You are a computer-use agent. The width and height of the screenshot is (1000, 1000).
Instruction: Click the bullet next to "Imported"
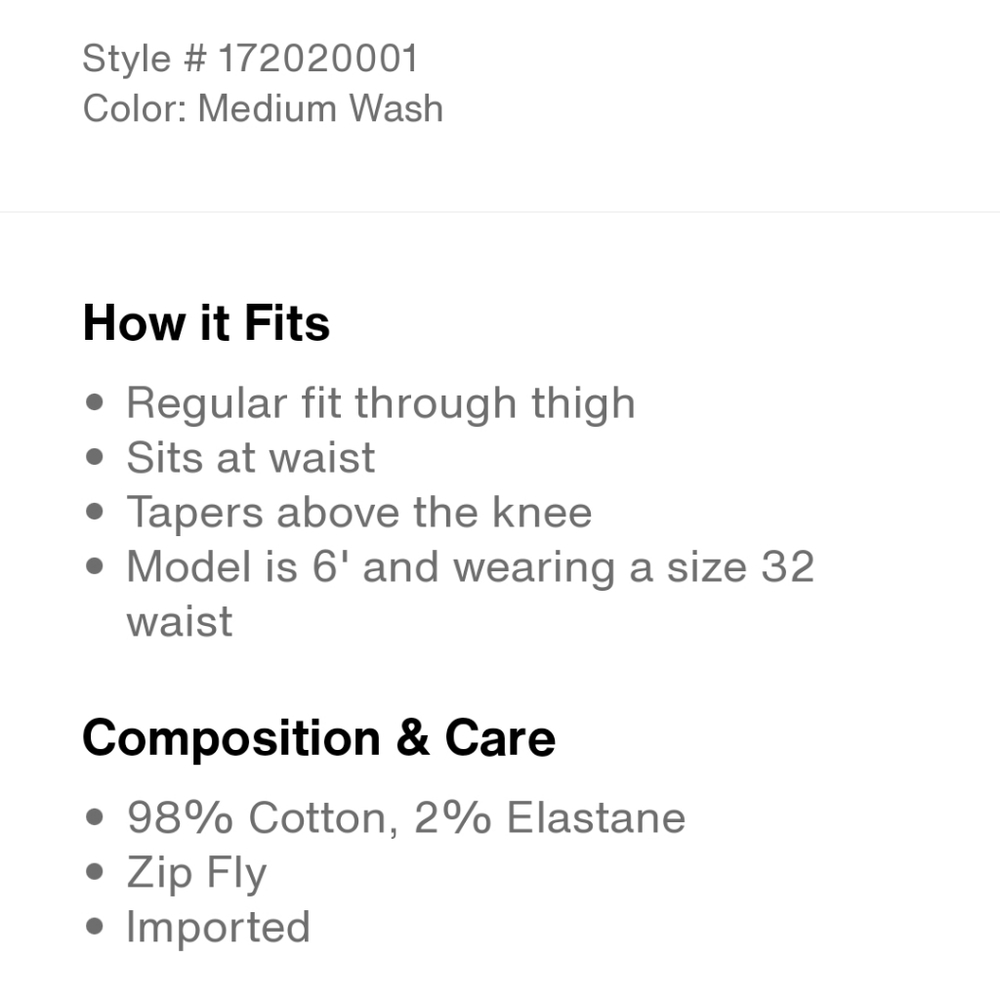[x=96, y=927]
